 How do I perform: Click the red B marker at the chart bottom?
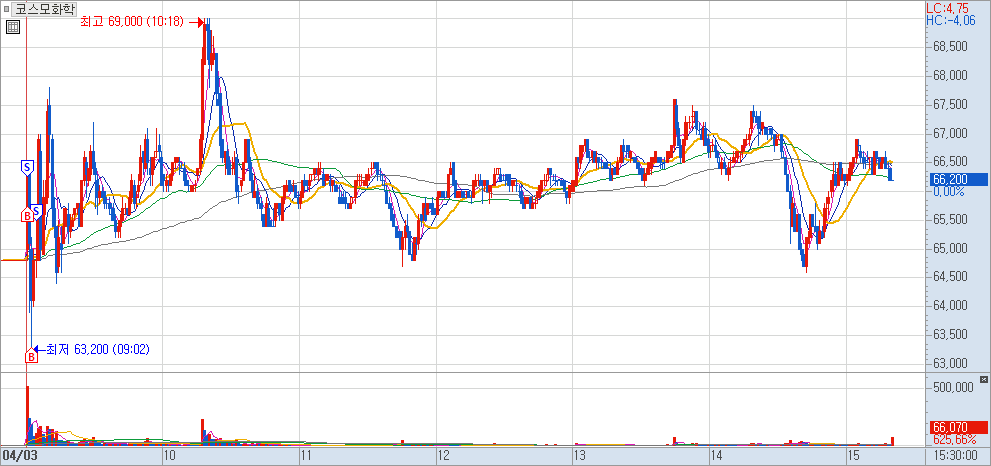[31, 357]
